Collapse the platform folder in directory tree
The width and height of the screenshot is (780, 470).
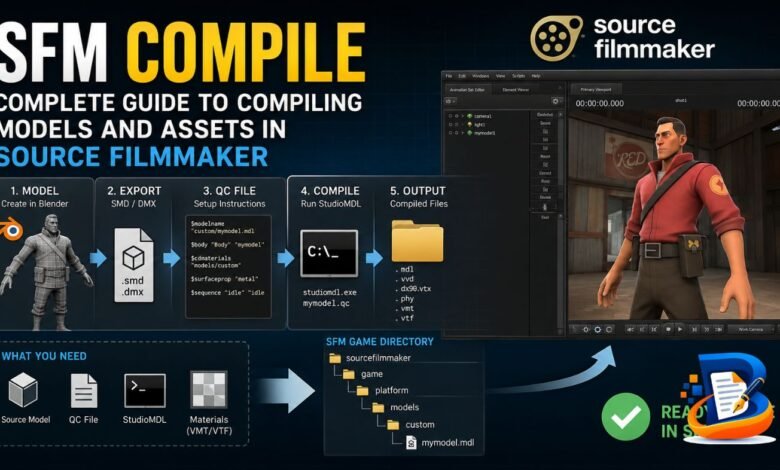363,391
